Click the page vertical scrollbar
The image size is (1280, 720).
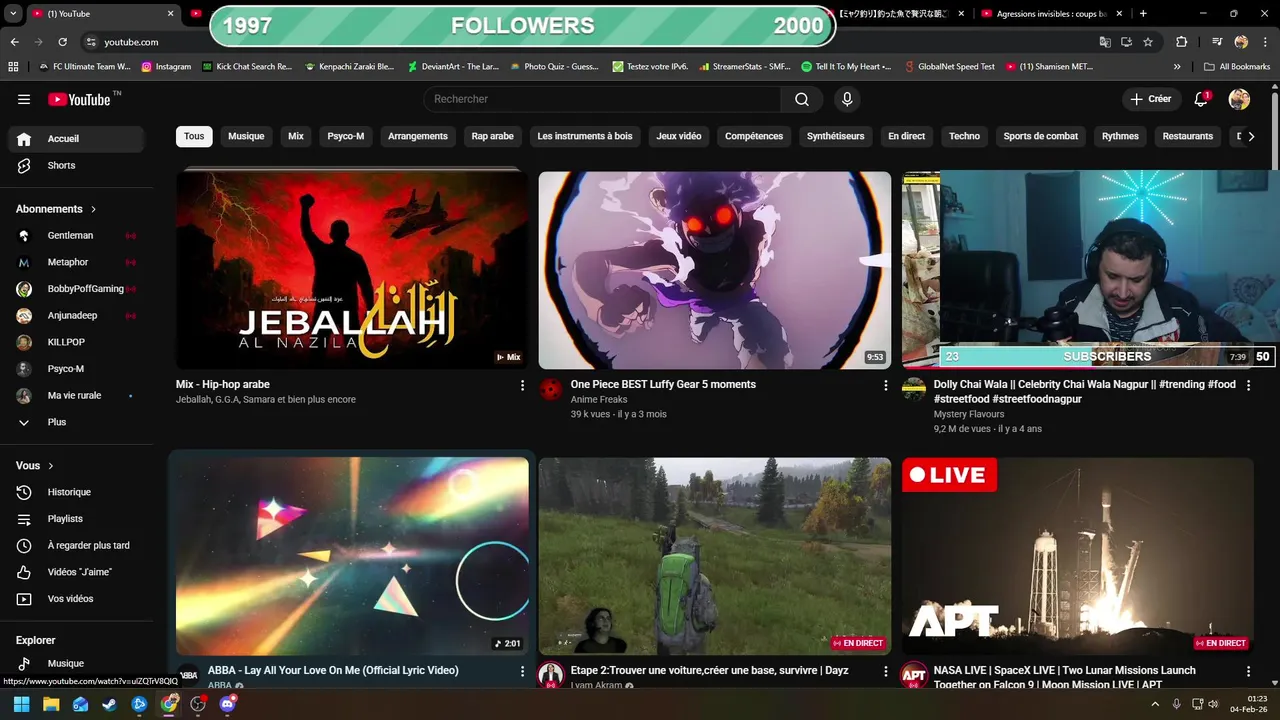(x=1274, y=133)
